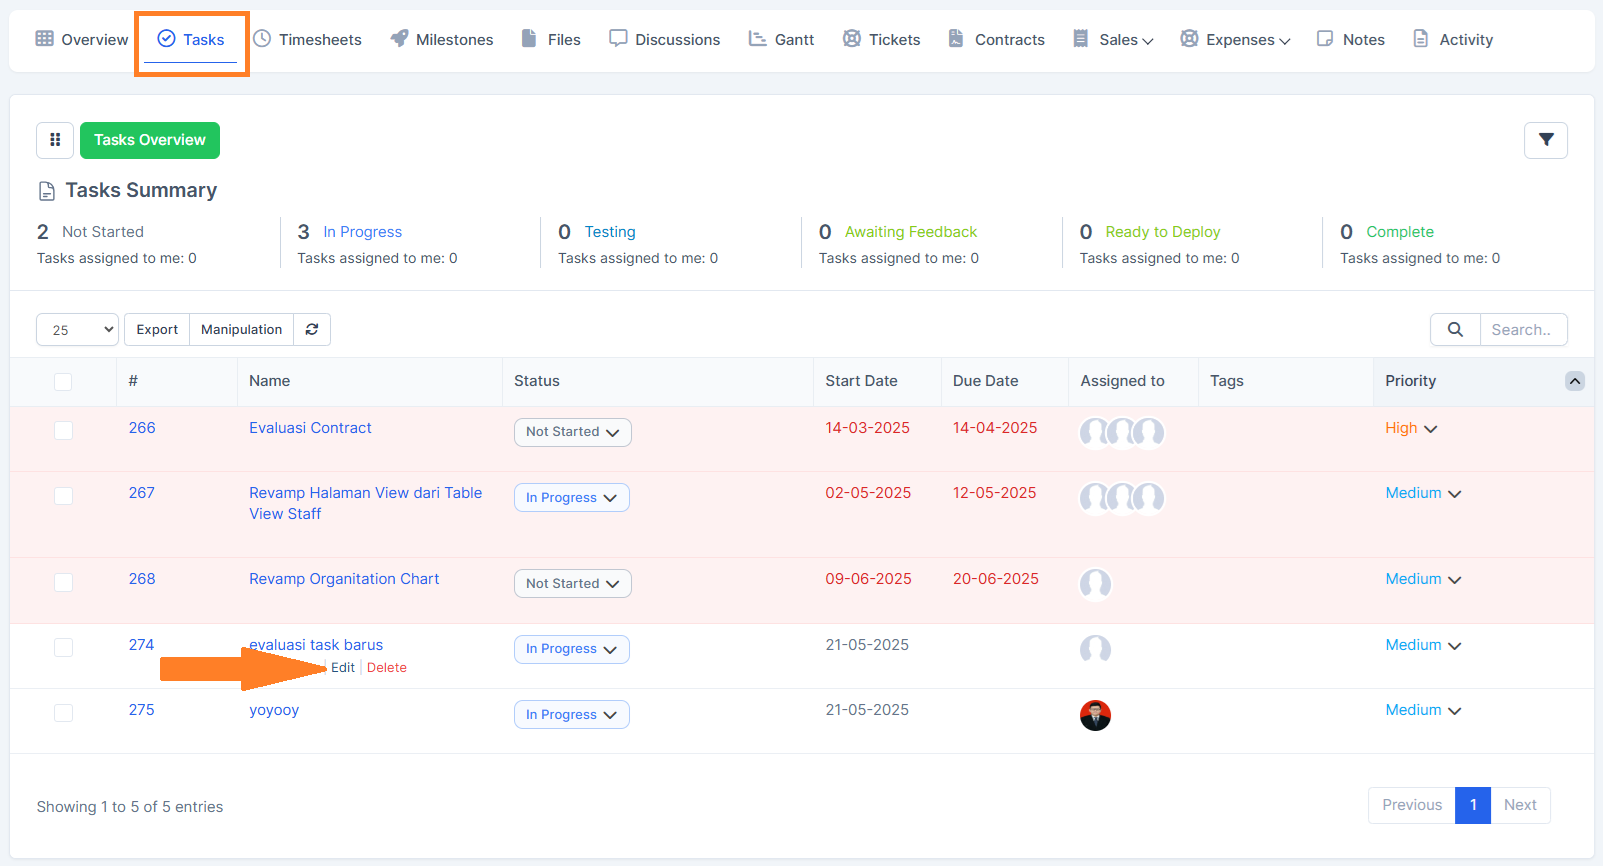Click the yoyooy task assignee avatar
Screen dimensions: 1603x866
coord(1095,715)
